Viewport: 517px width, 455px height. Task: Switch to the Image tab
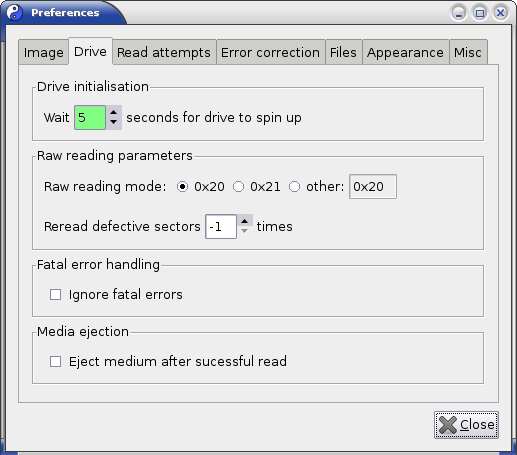click(44, 52)
